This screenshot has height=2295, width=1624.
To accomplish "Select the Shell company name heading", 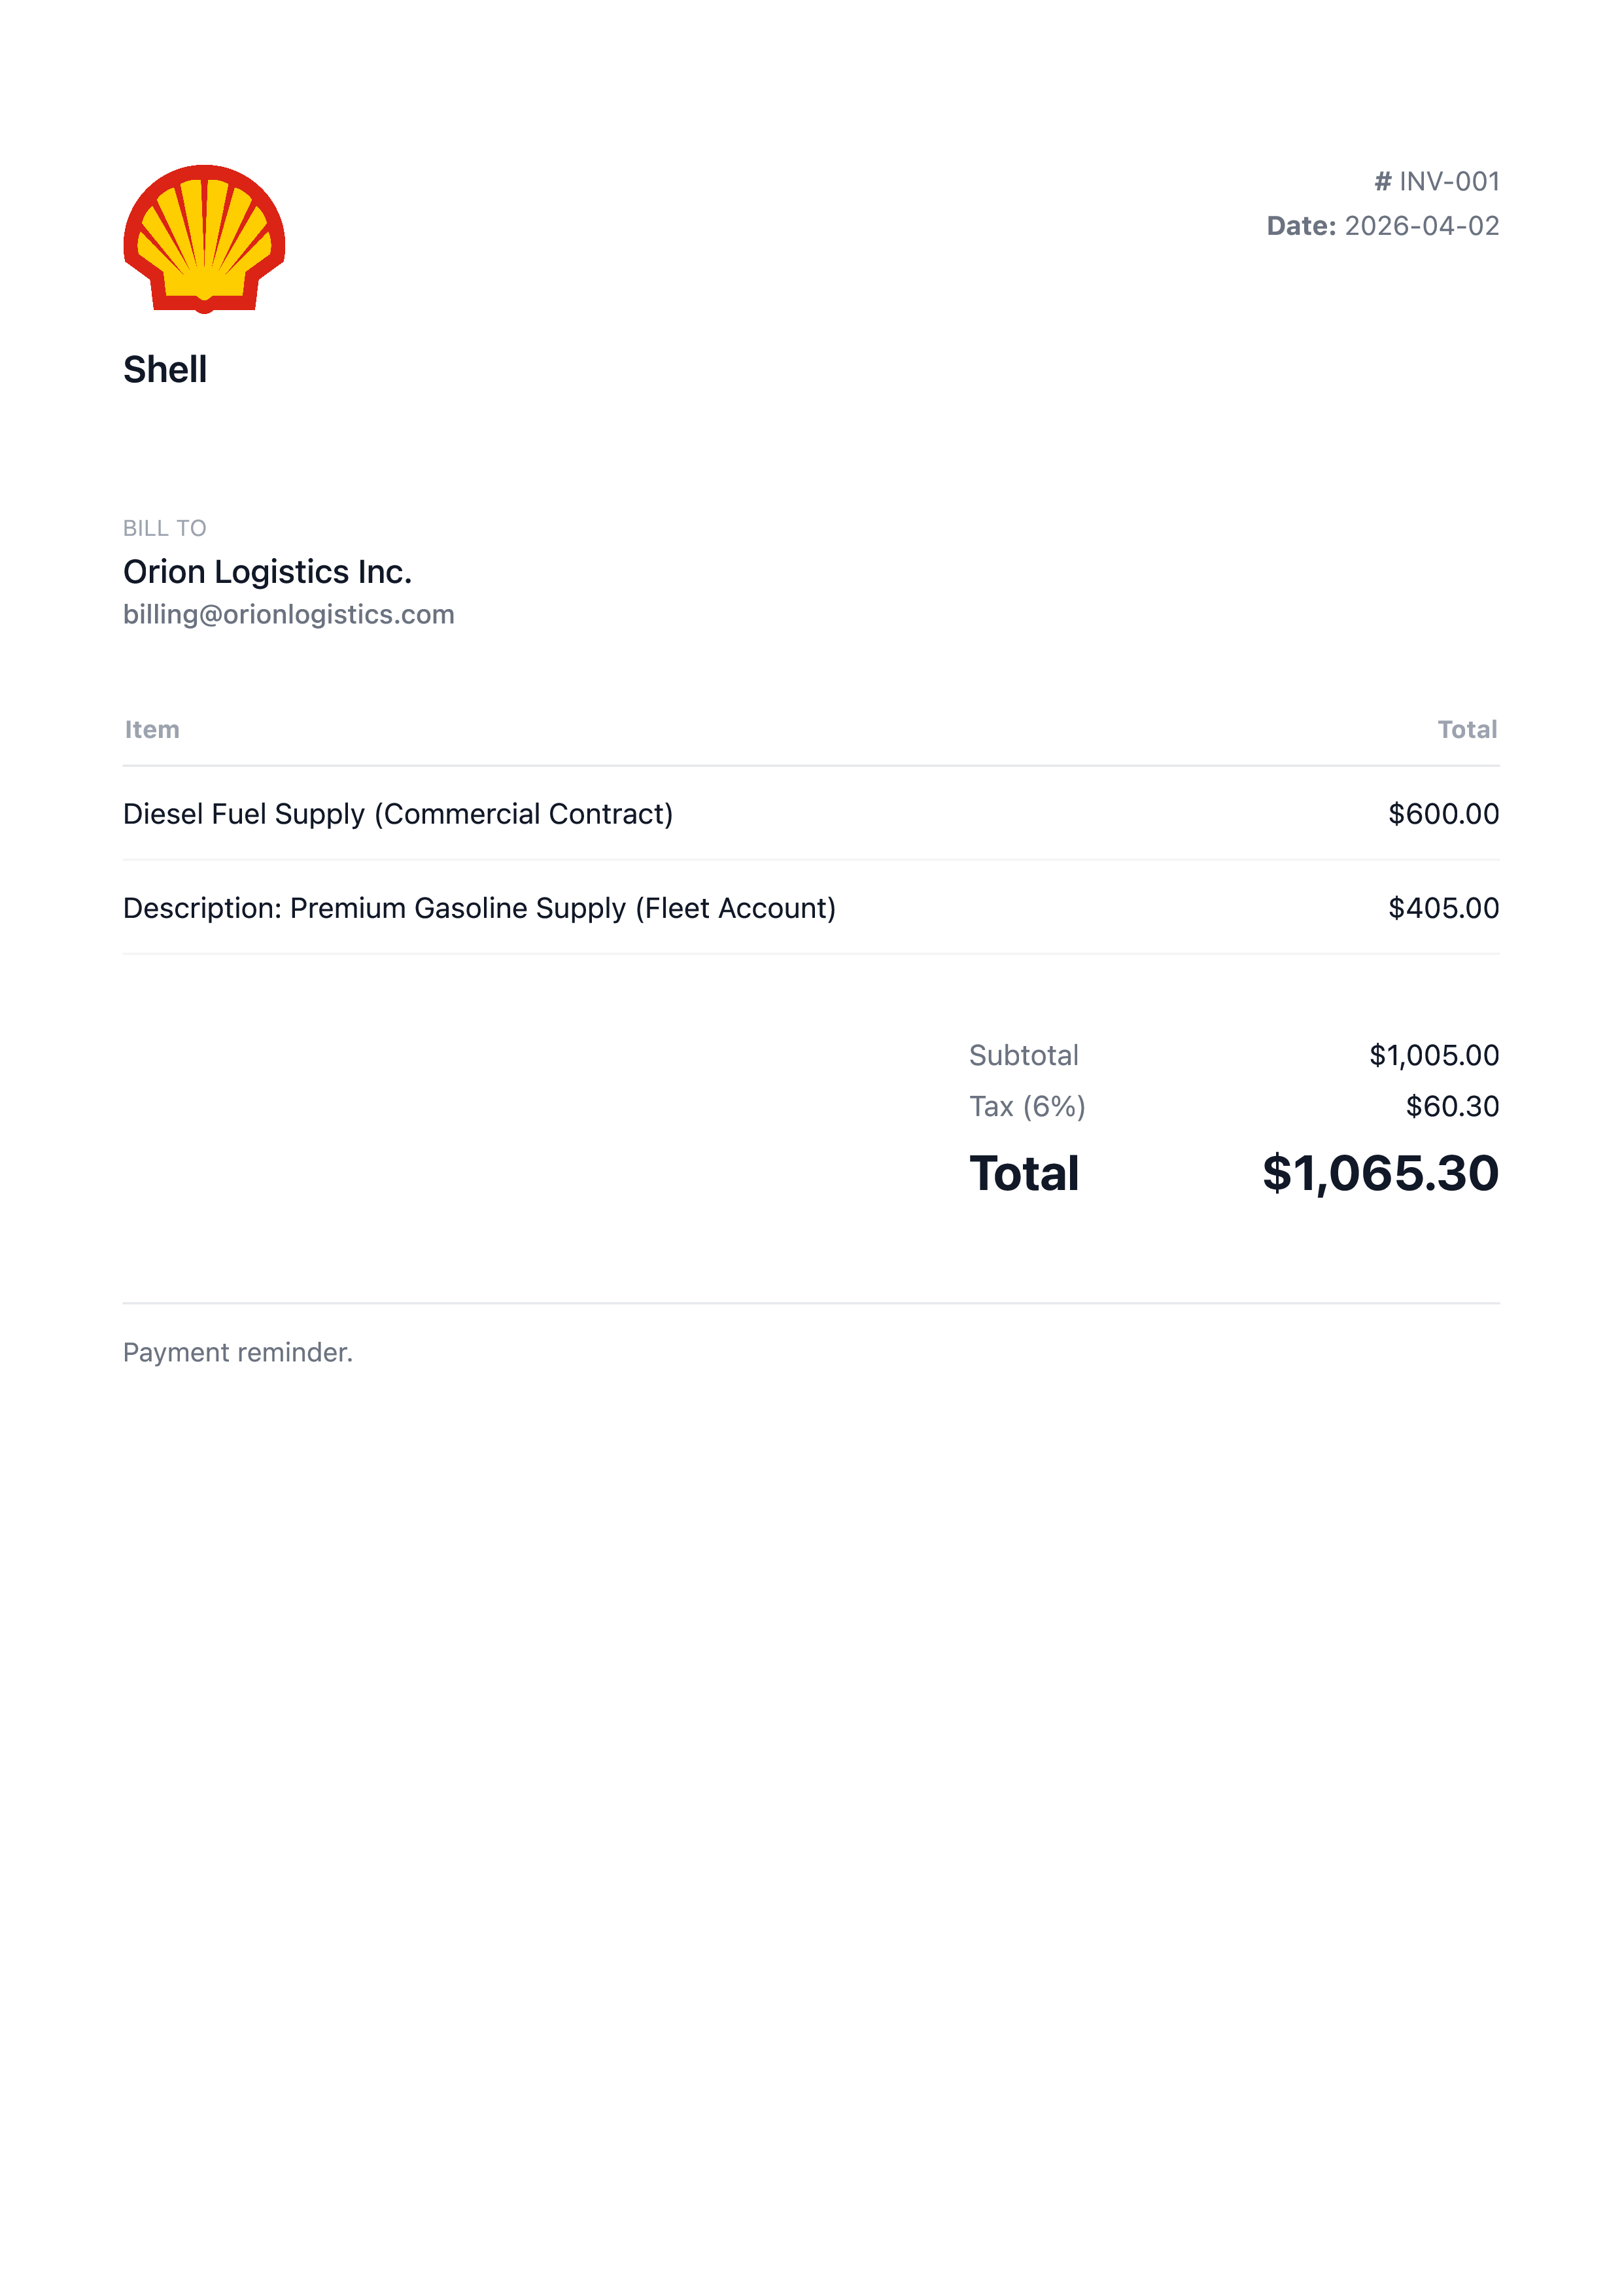I will 165,370.
